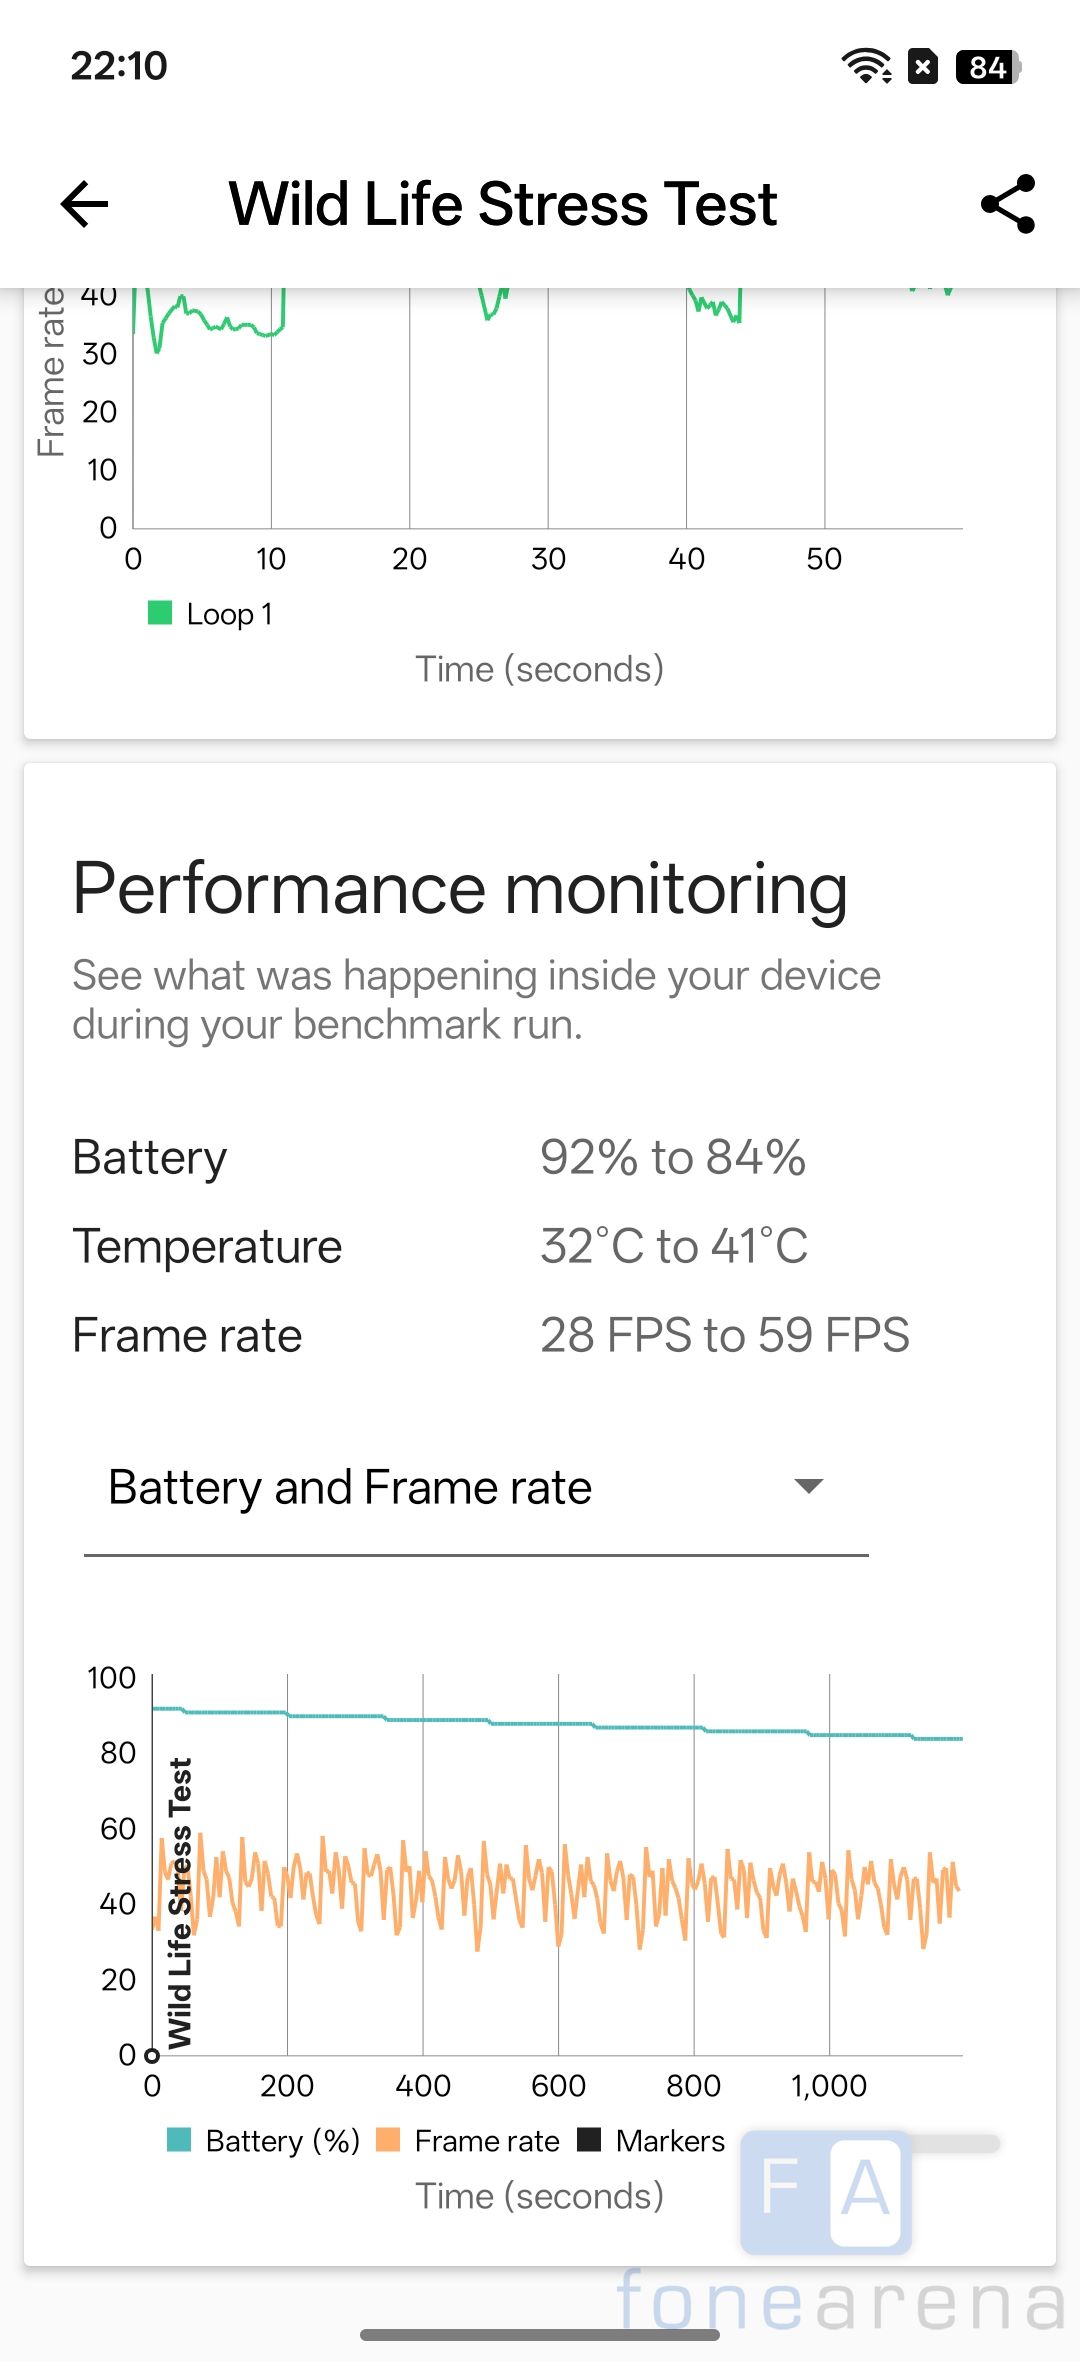Tap the Performance monitoring heading
Image resolution: width=1080 pixels, height=2362 pixels.
tap(460, 889)
